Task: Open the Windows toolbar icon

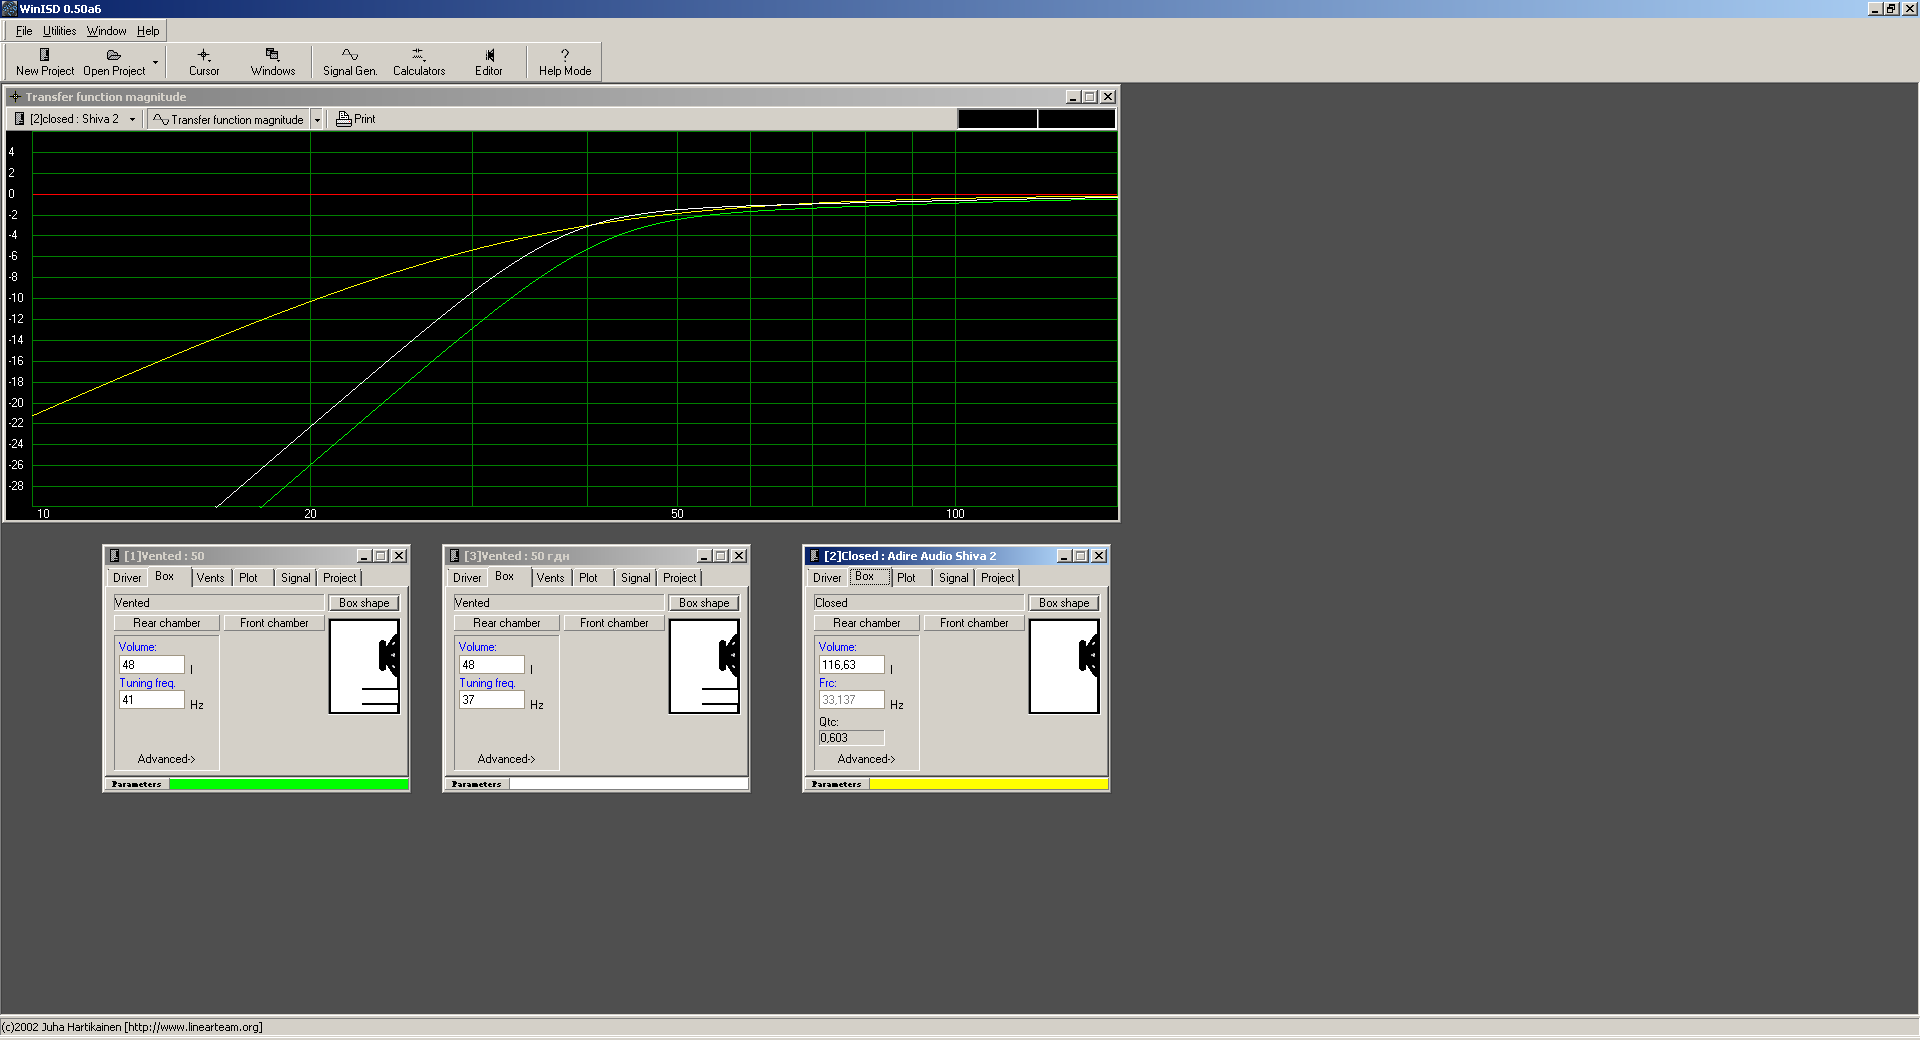Action: point(272,56)
